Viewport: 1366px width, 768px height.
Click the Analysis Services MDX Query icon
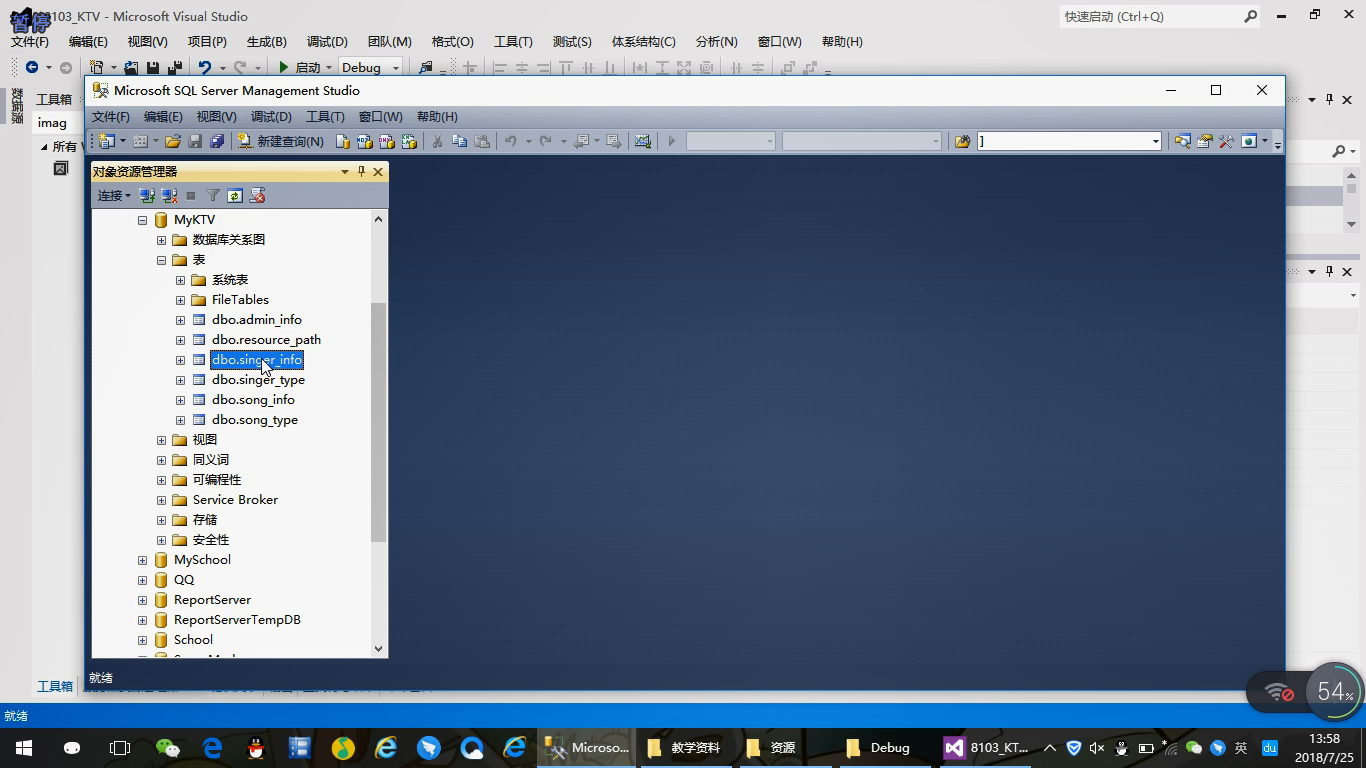pyautogui.click(x=365, y=141)
